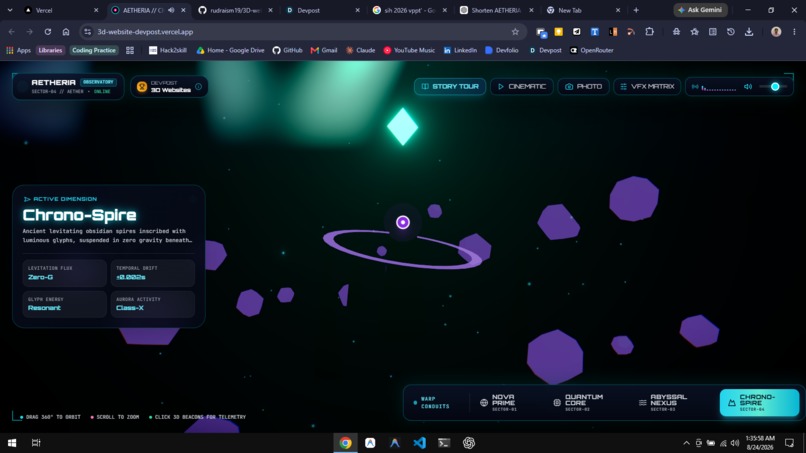Open the Chrome three-dot menu

pyautogui.click(x=794, y=32)
